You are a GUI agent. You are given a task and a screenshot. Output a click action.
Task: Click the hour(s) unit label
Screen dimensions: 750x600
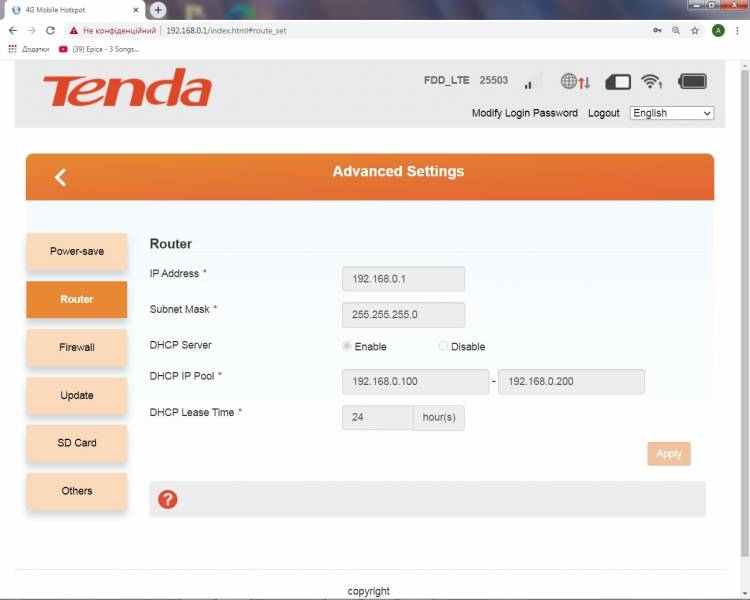coord(439,418)
